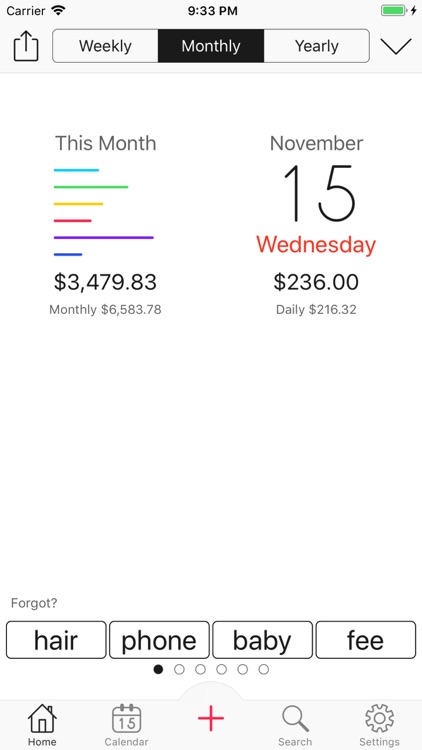Select the second page indicator dot
422x750 pixels.
[179, 669]
